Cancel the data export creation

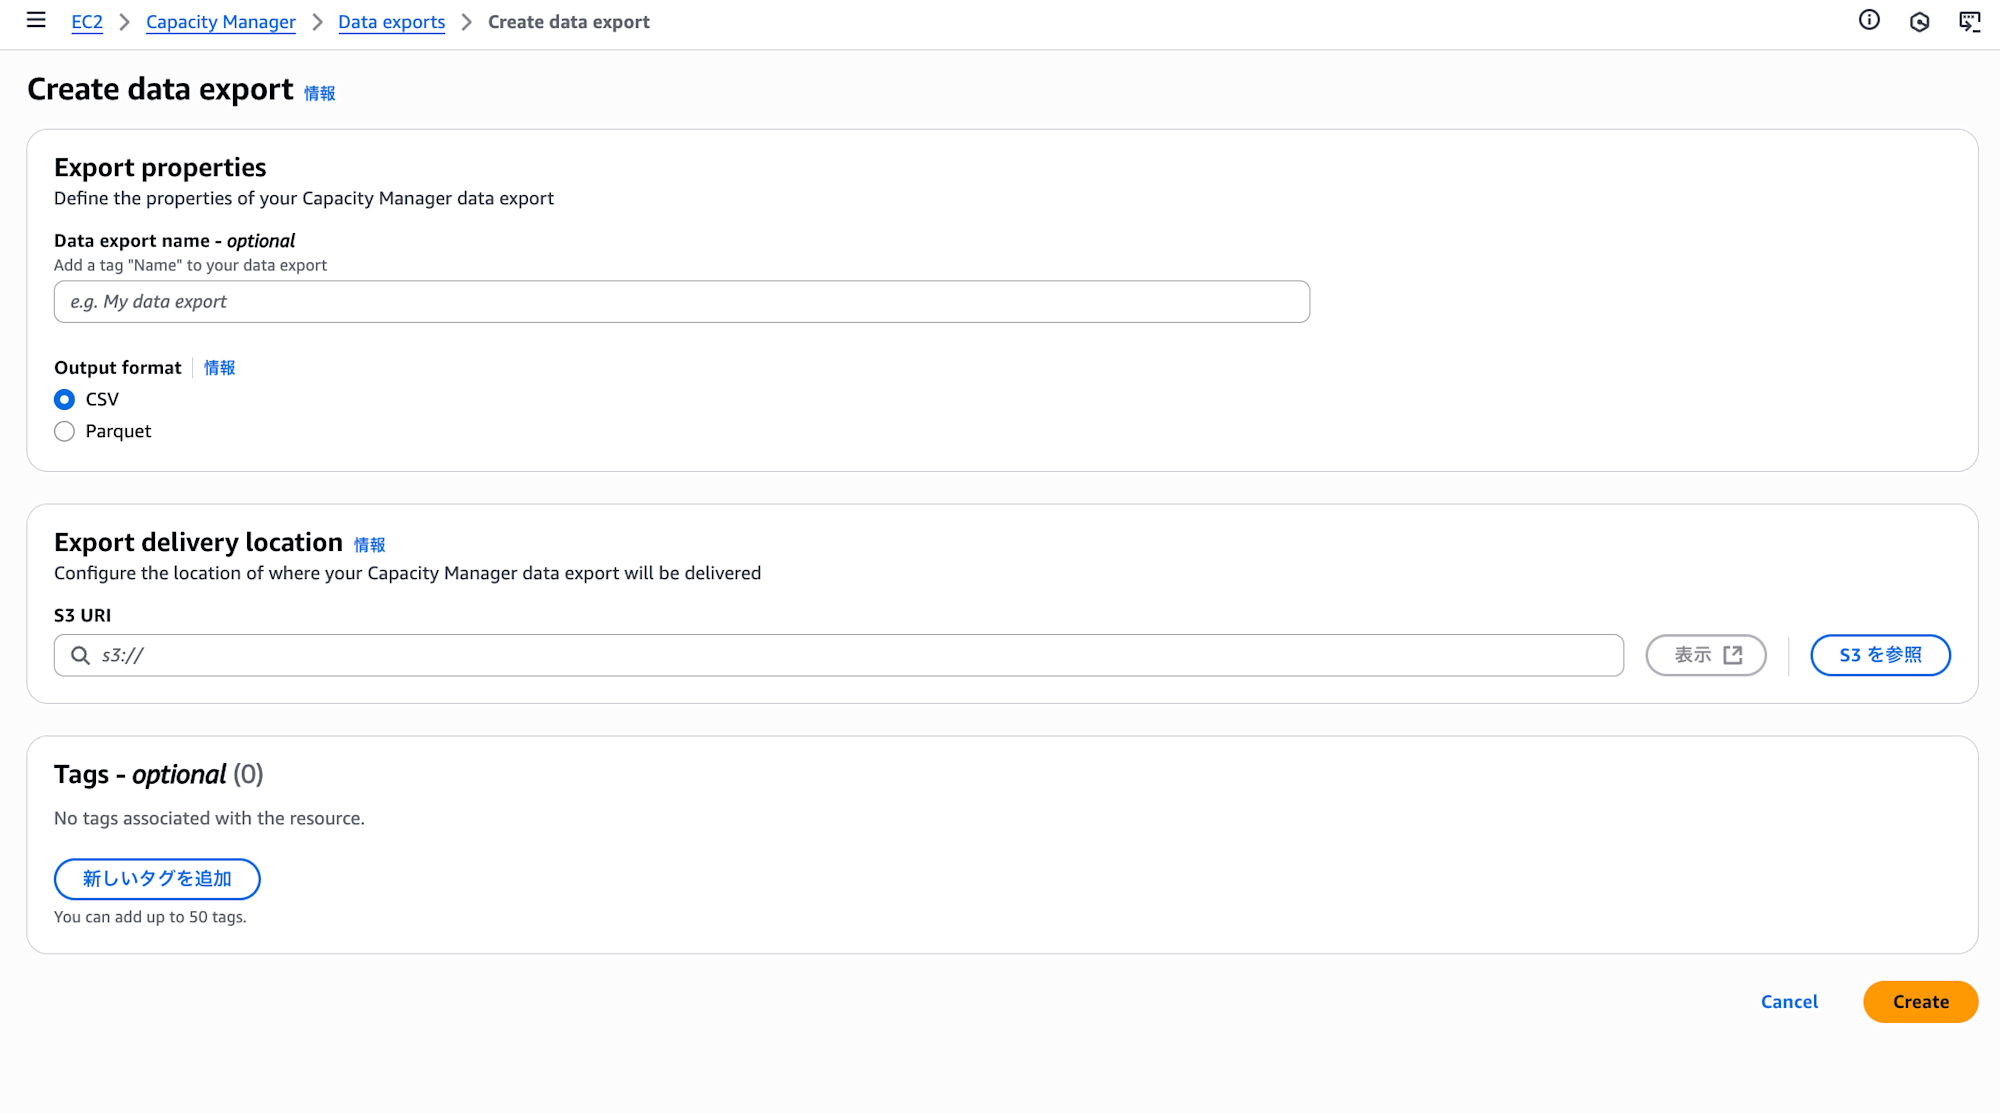(x=1789, y=1002)
